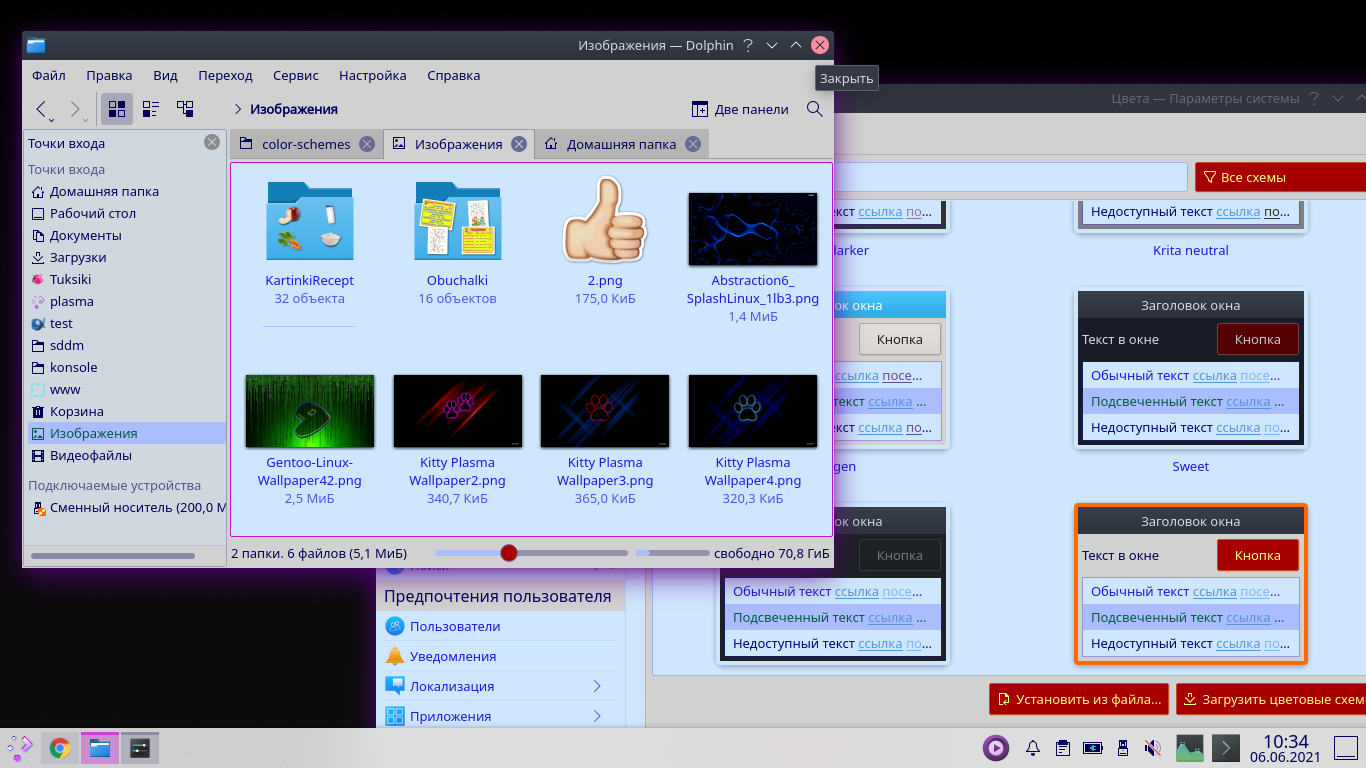Close the color-schemes tab

(x=367, y=144)
